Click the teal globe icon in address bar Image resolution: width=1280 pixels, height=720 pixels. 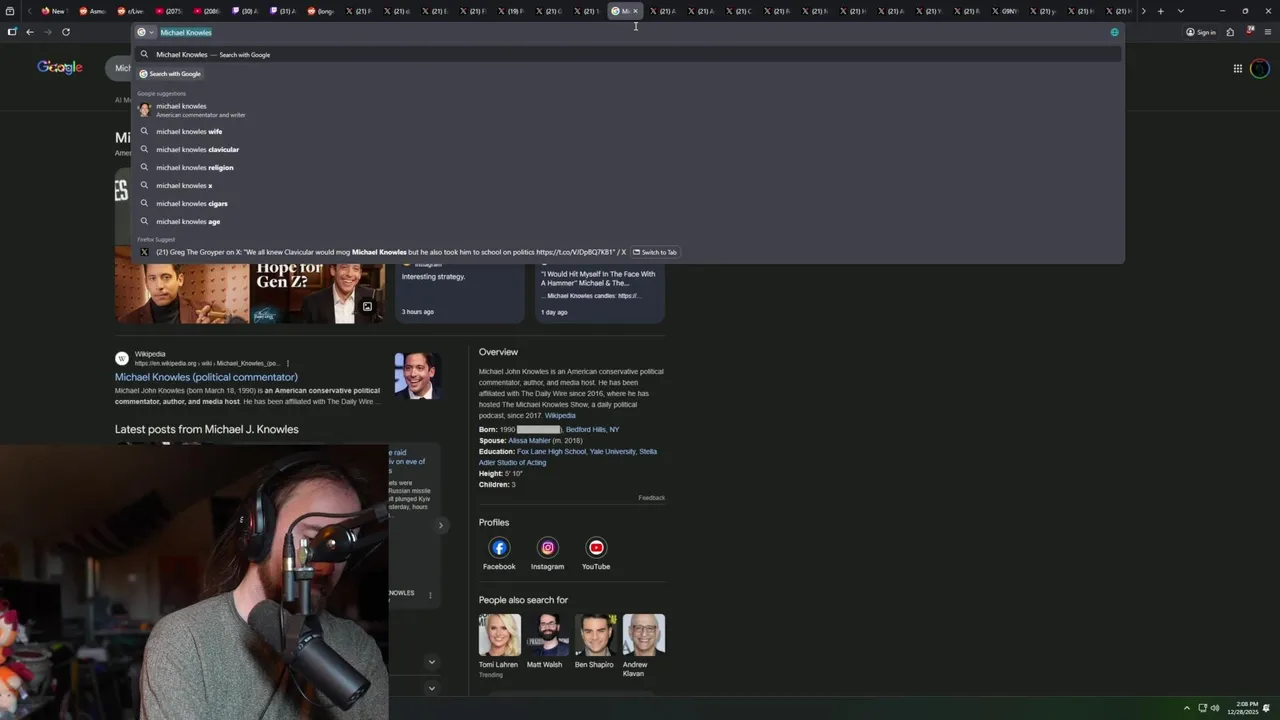1114,32
